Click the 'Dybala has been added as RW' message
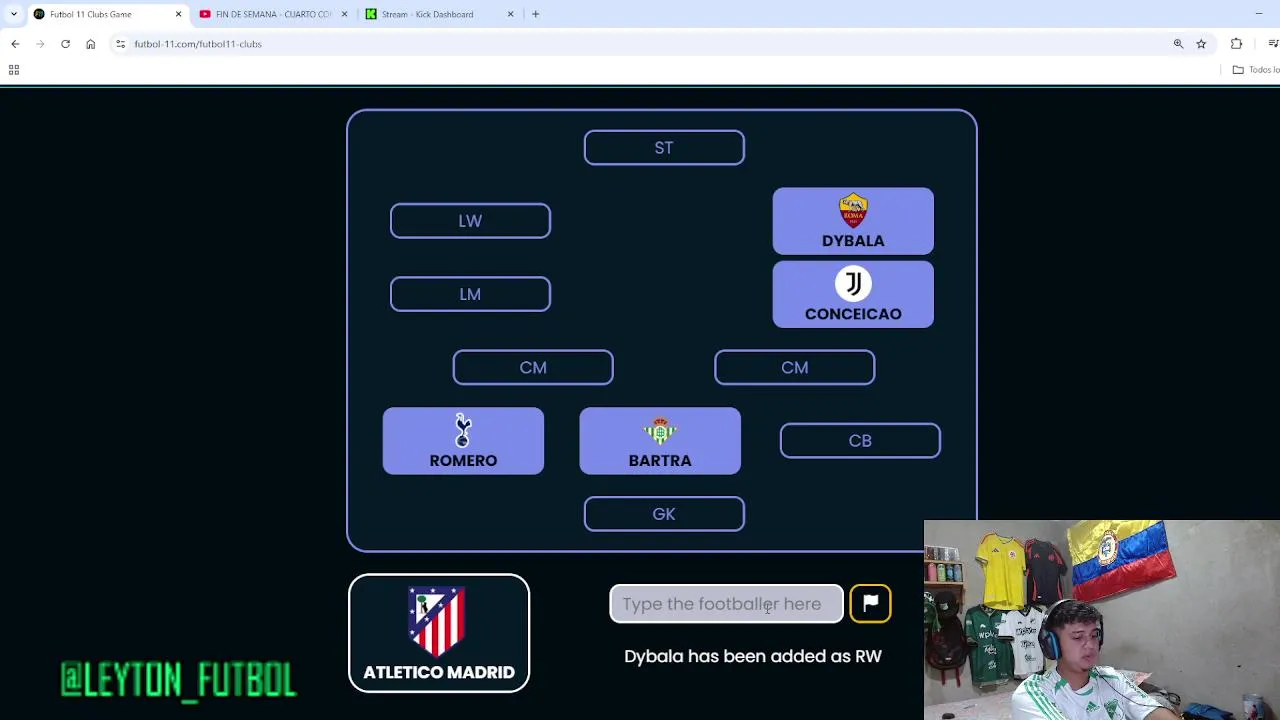The height and width of the screenshot is (720, 1280). [x=753, y=656]
